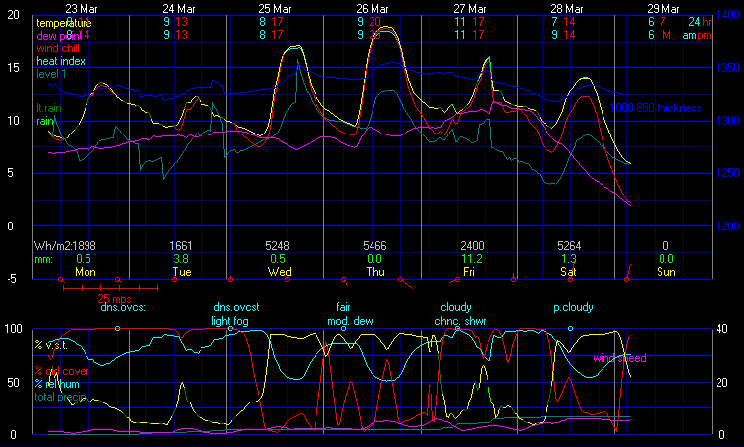This screenshot has height=447, width=744.
Task: Select the '26 Mar' date header
Action: click(372, 9)
